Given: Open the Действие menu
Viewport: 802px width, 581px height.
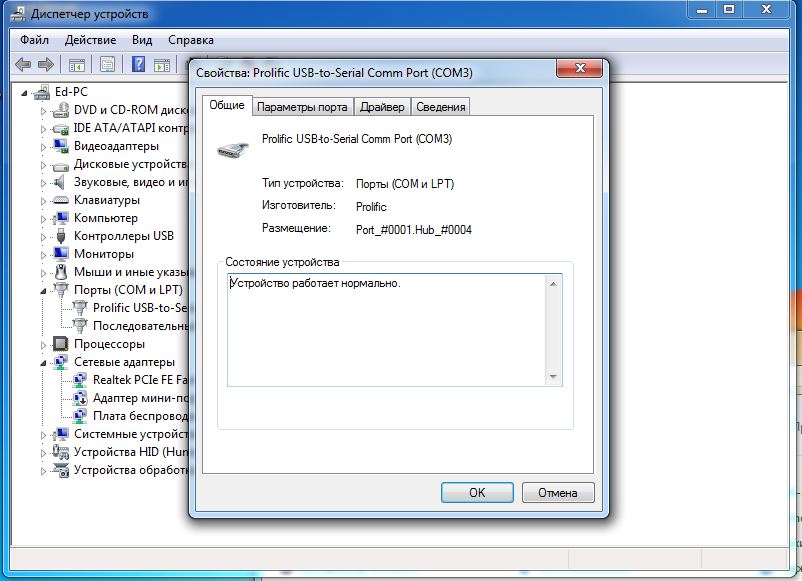Looking at the screenshot, I should [x=90, y=40].
